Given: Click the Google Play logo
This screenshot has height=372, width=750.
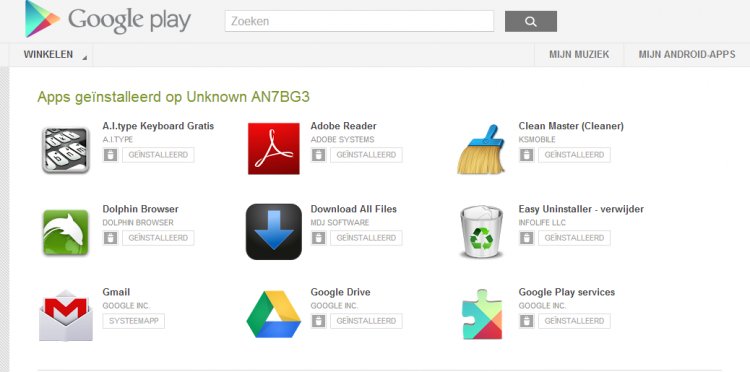Looking at the screenshot, I should pyautogui.click(x=108, y=19).
